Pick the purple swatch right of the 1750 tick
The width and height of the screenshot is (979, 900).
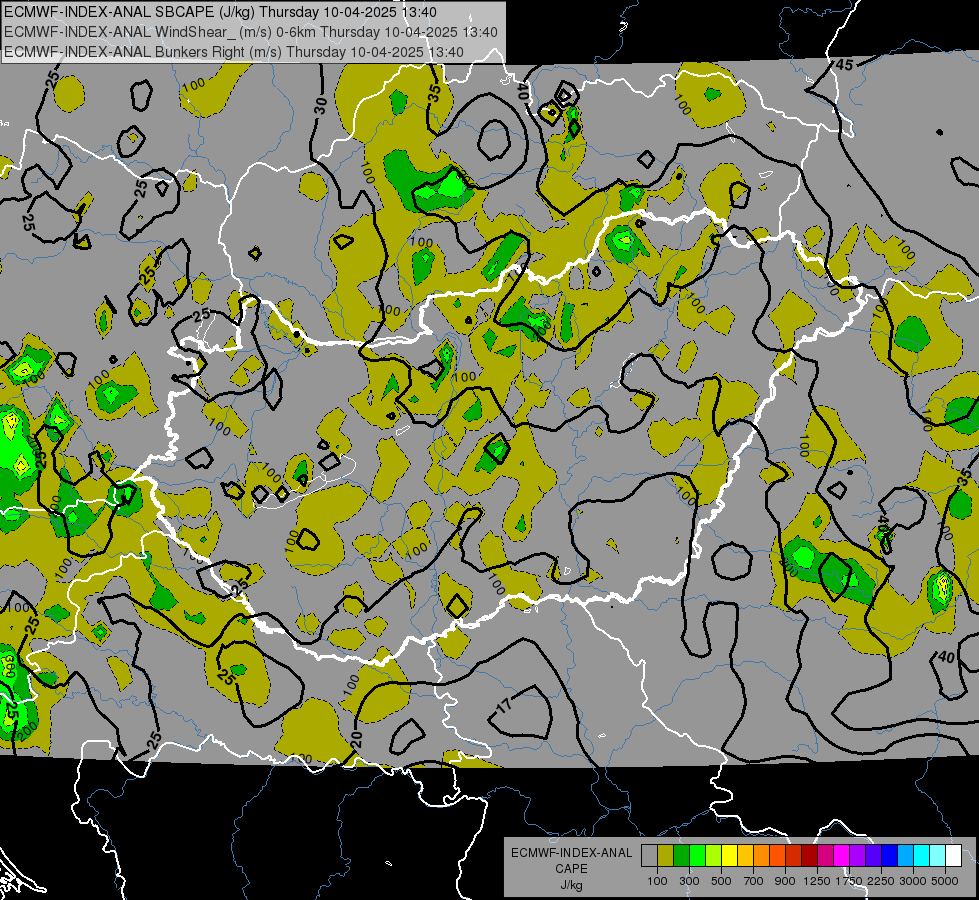click(858, 855)
